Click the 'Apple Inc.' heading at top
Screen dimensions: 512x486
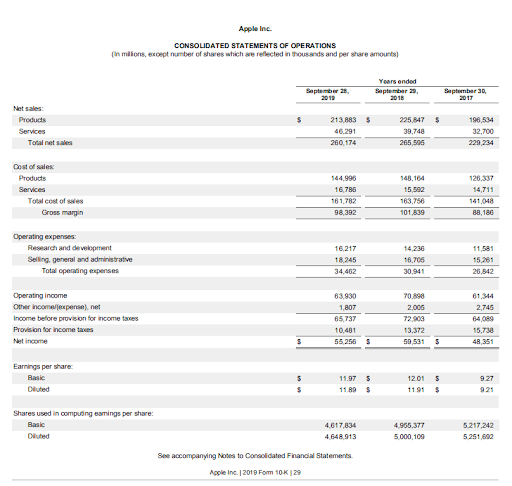tap(255, 29)
